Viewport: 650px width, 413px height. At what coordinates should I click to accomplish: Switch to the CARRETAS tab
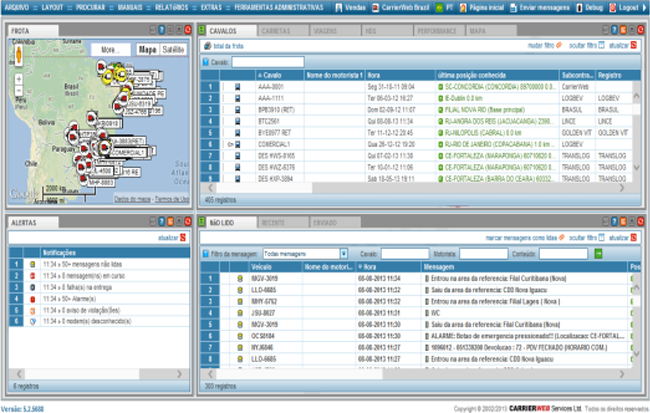pyautogui.click(x=283, y=31)
